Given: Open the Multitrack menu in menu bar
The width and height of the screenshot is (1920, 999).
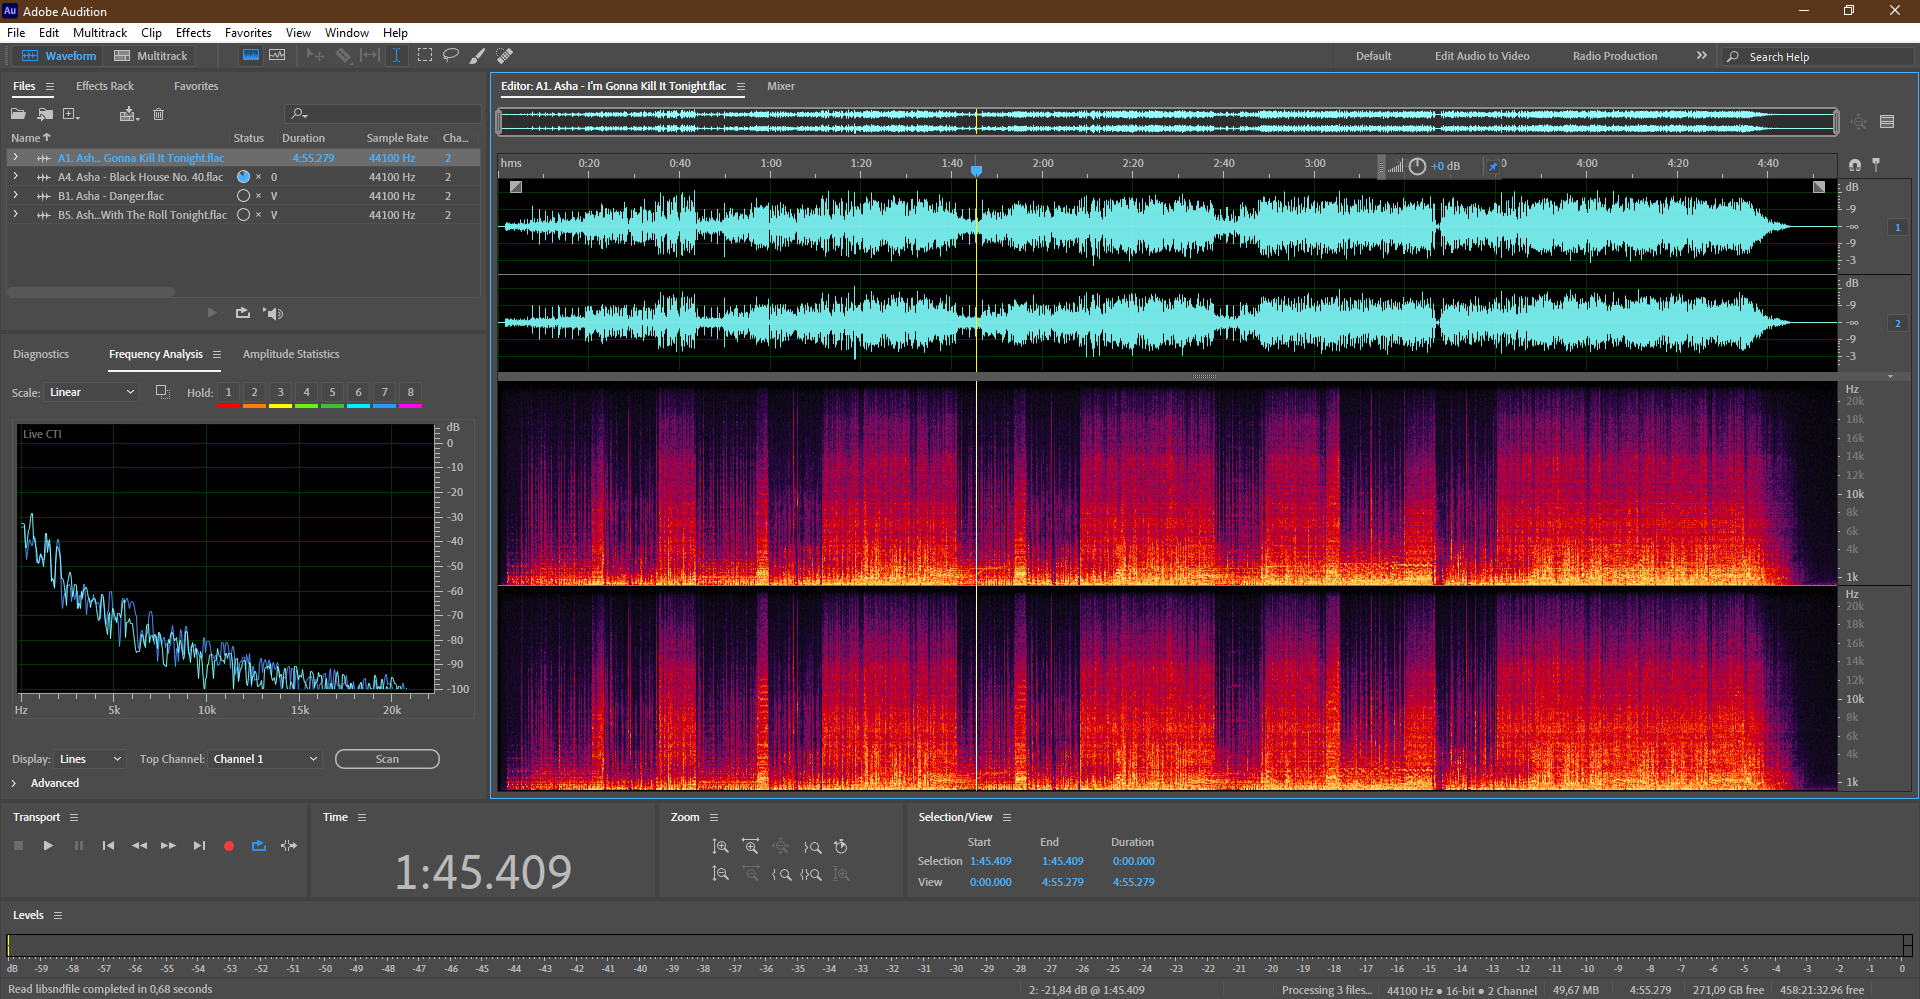Looking at the screenshot, I should [100, 33].
